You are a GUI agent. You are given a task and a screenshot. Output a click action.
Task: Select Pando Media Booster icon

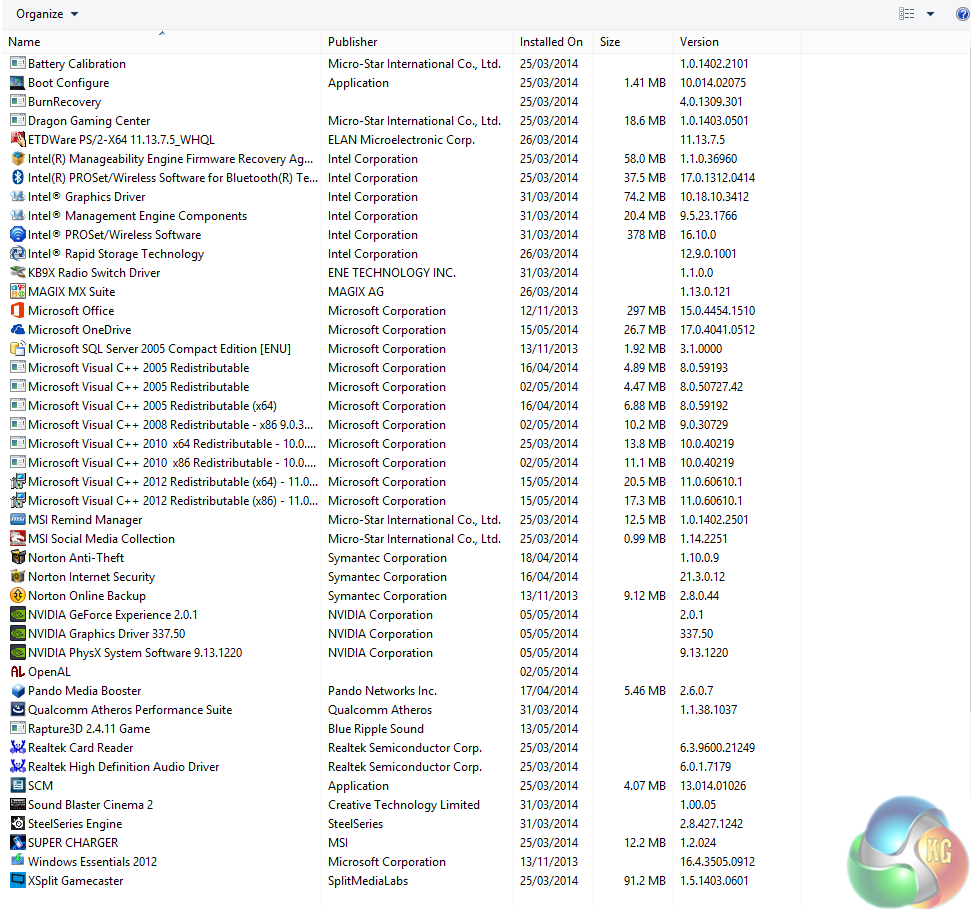18,690
